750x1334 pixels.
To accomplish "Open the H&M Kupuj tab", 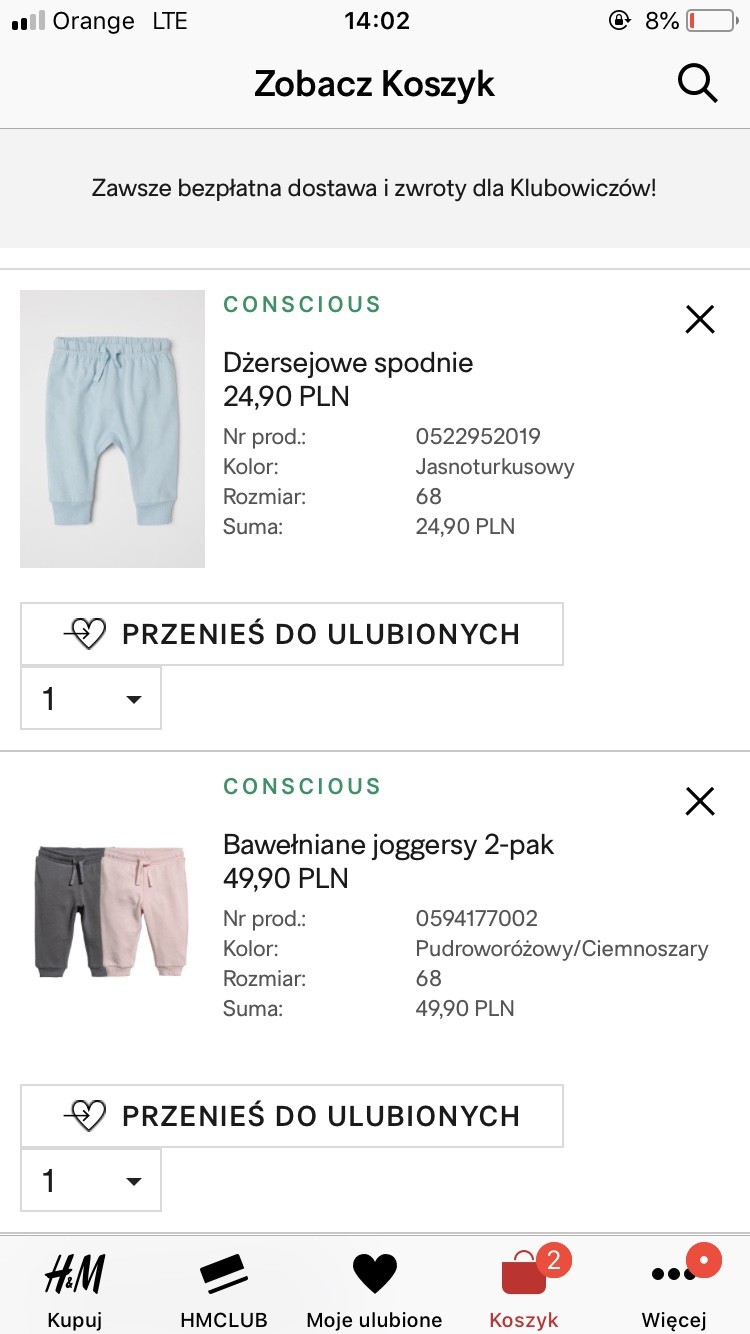I will (75, 1289).
